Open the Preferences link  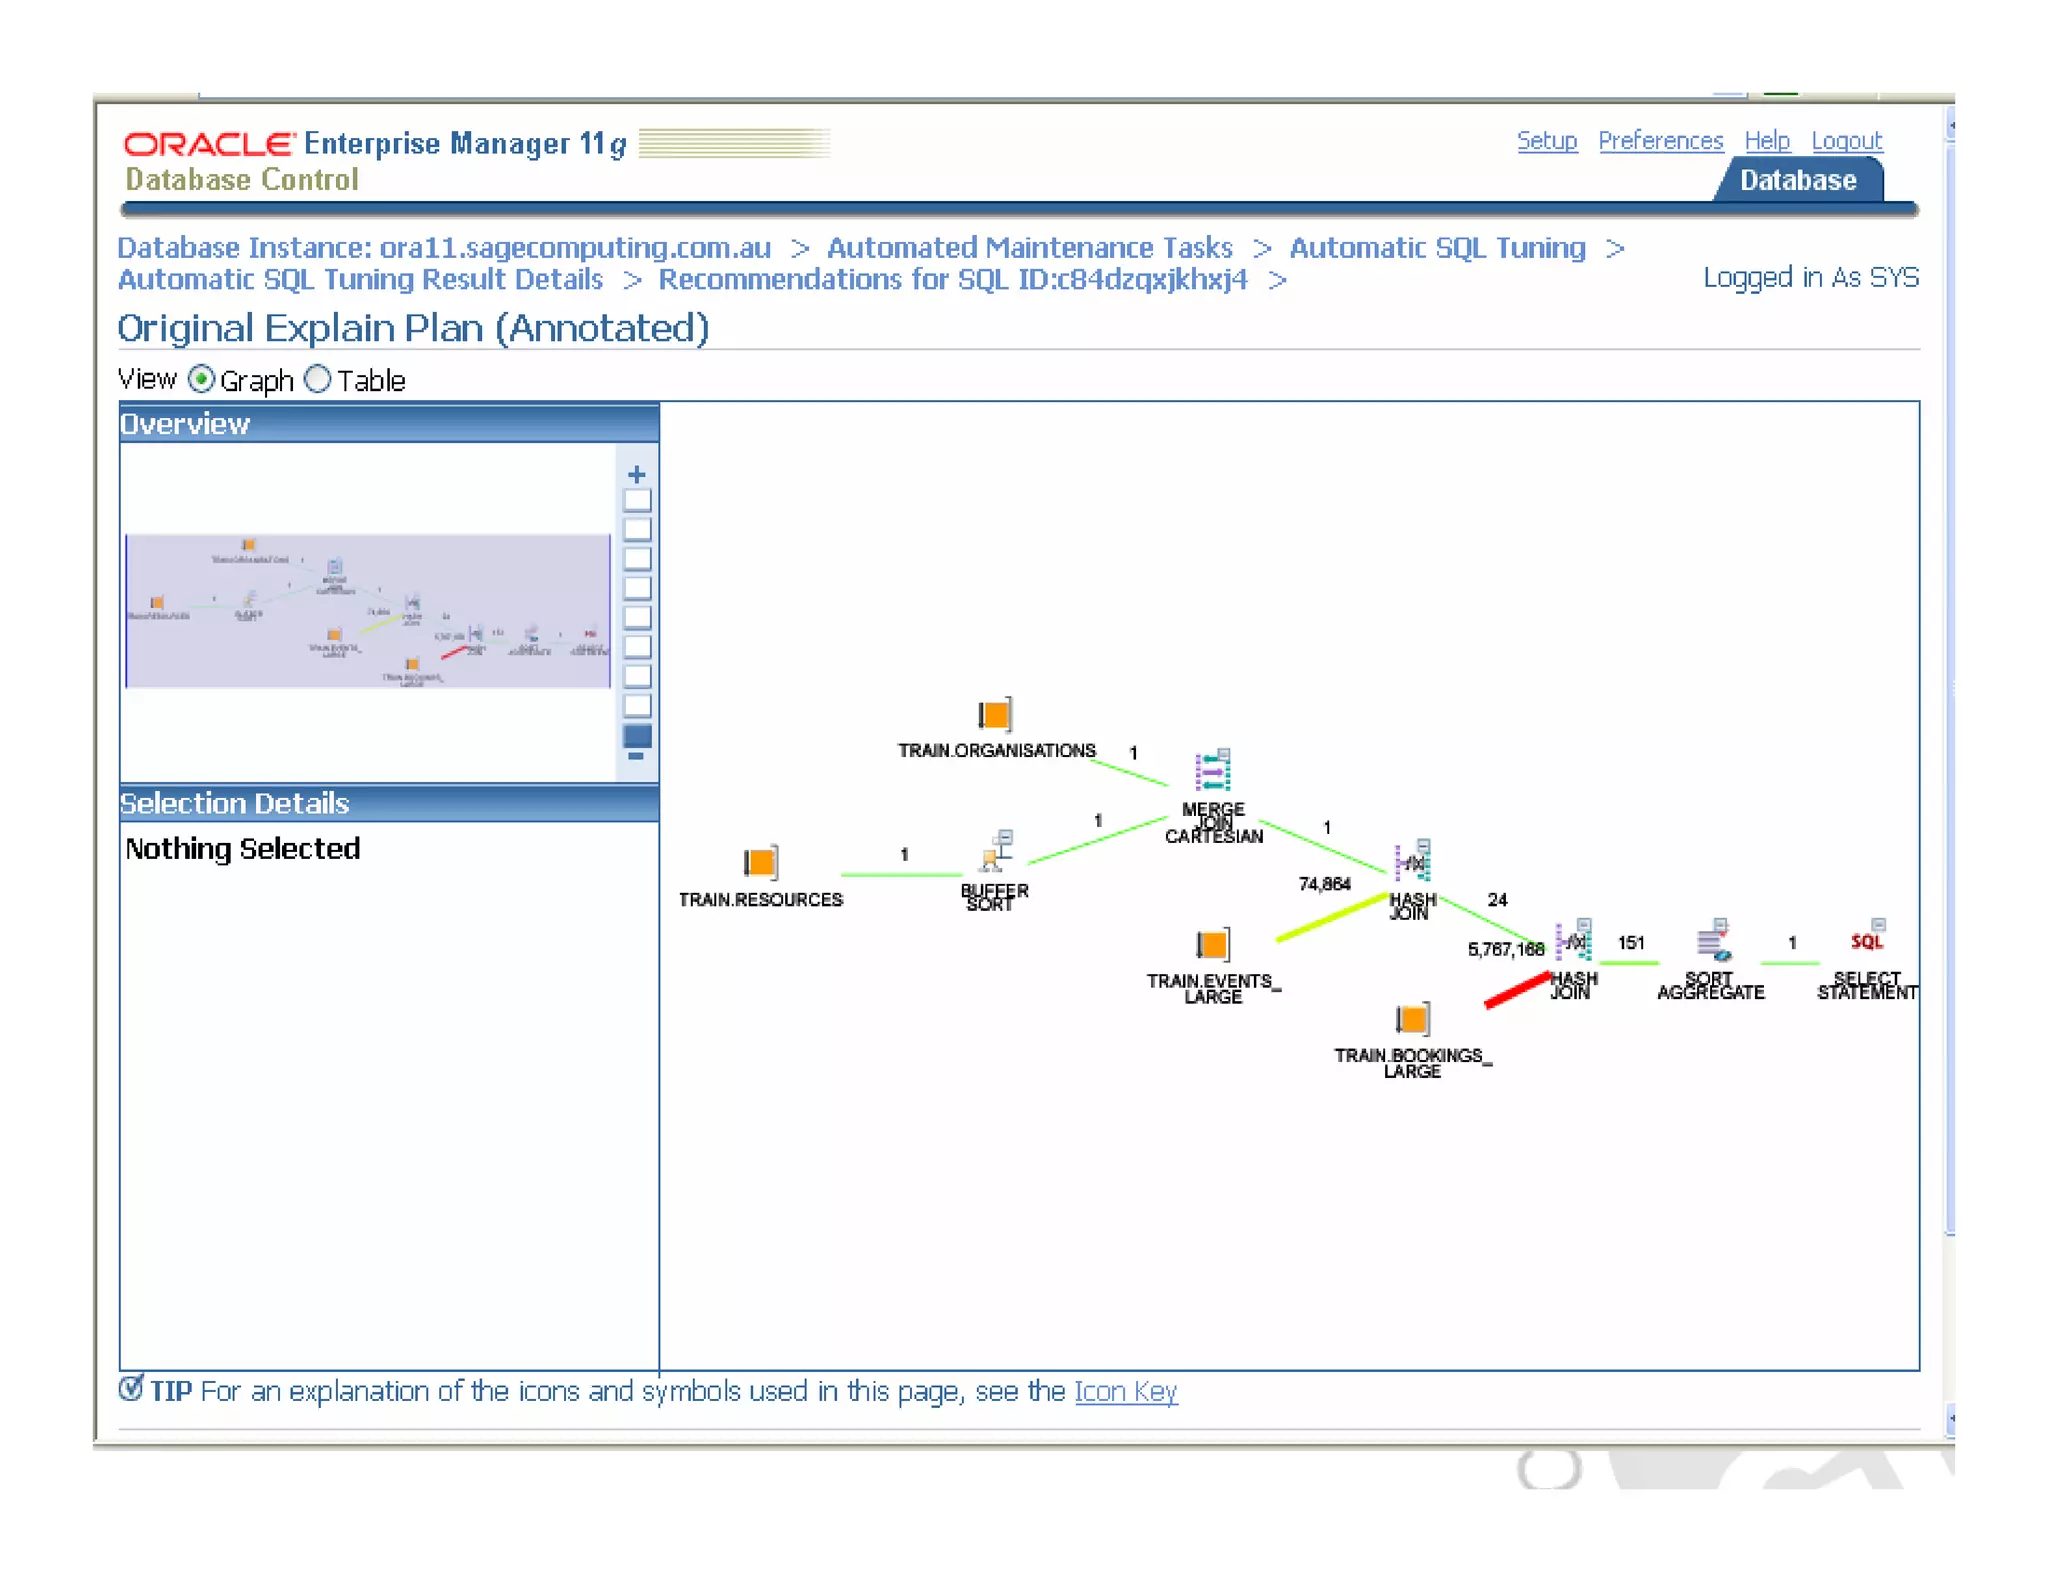[x=1660, y=141]
